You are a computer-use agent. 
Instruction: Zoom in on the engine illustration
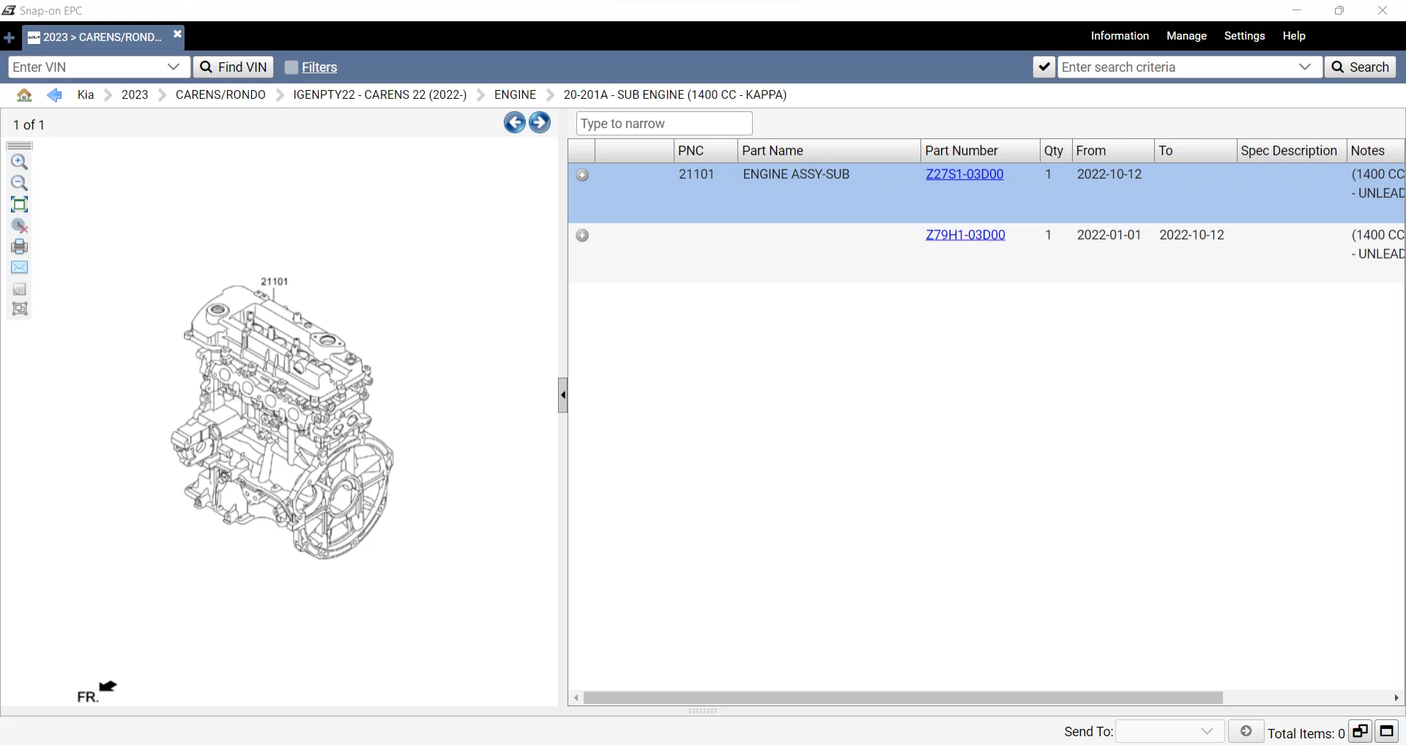pos(19,162)
